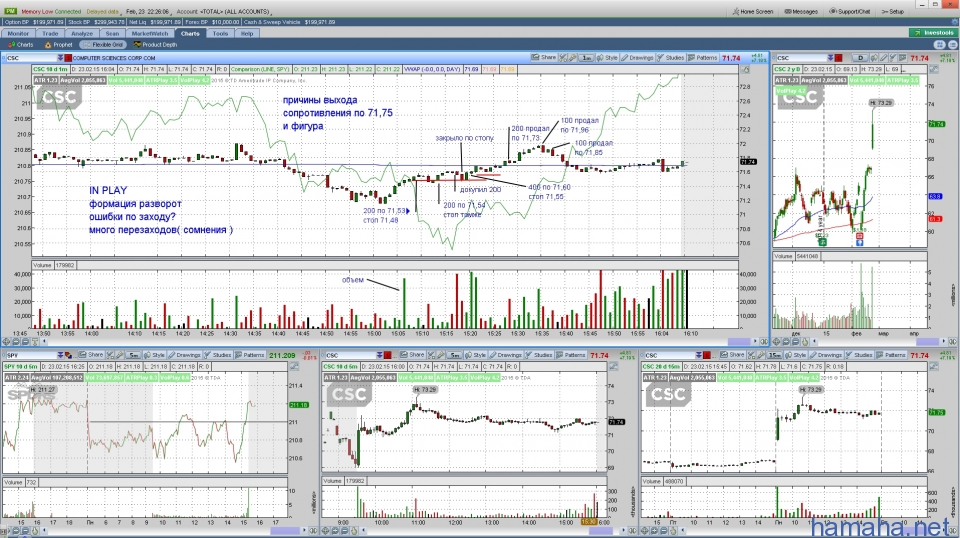
Task: Open main chart Style menu
Action: click(x=607, y=58)
